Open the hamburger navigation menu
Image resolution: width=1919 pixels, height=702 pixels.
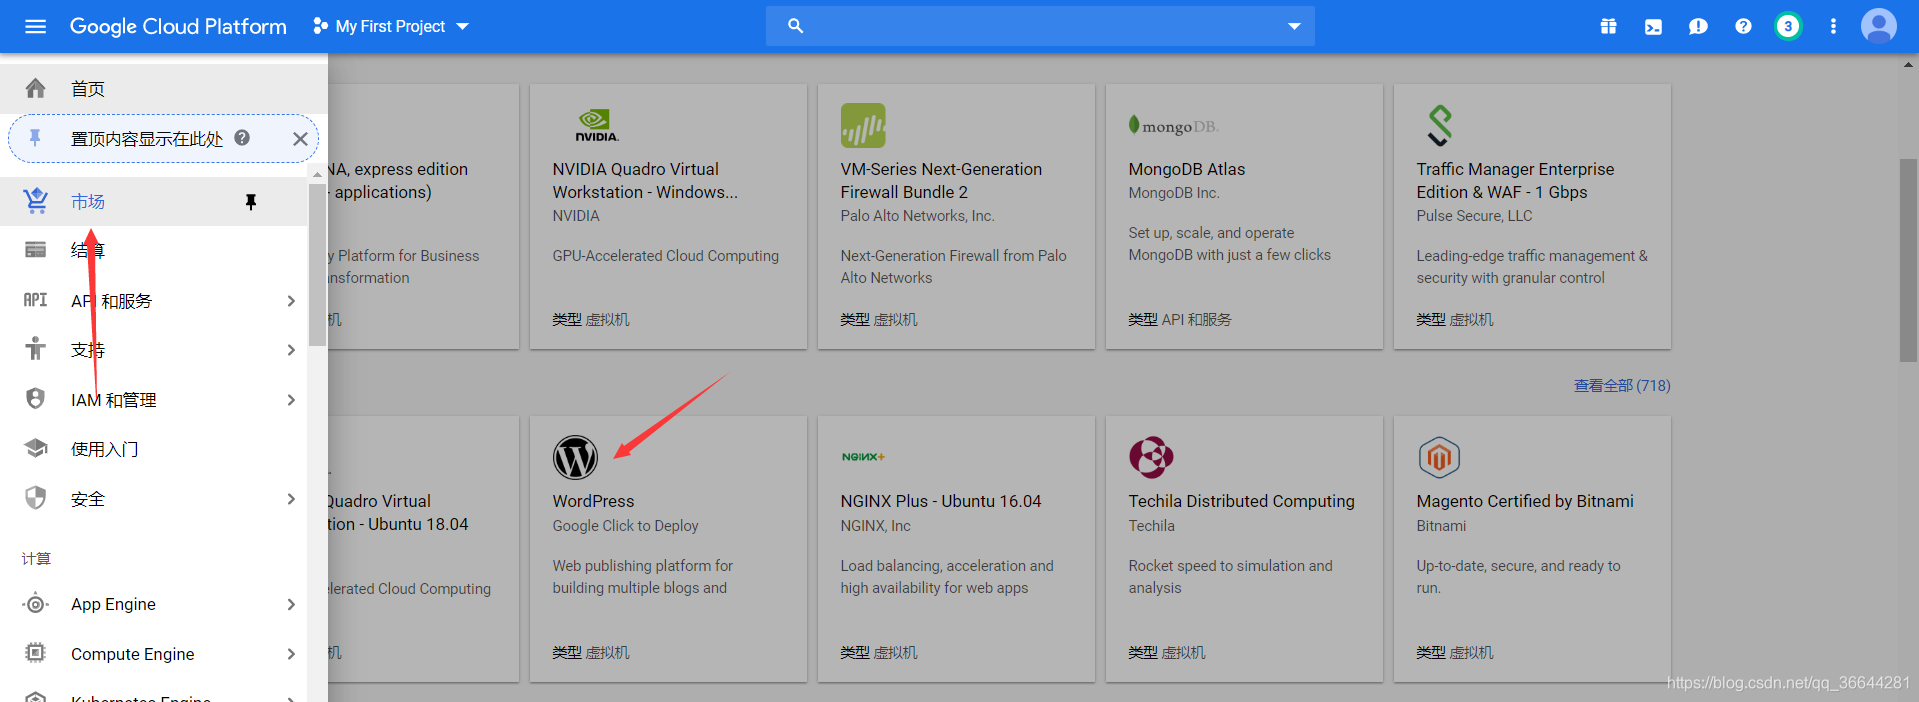coord(35,26)
